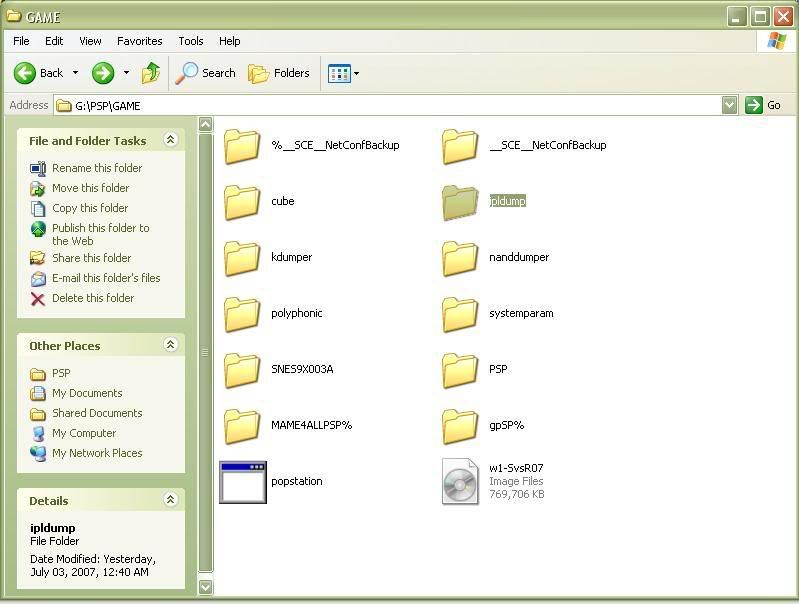The width and height of the screenshot is (799, 604).
Task: Select the ipldump folder icon
Action: coord(460,202)
